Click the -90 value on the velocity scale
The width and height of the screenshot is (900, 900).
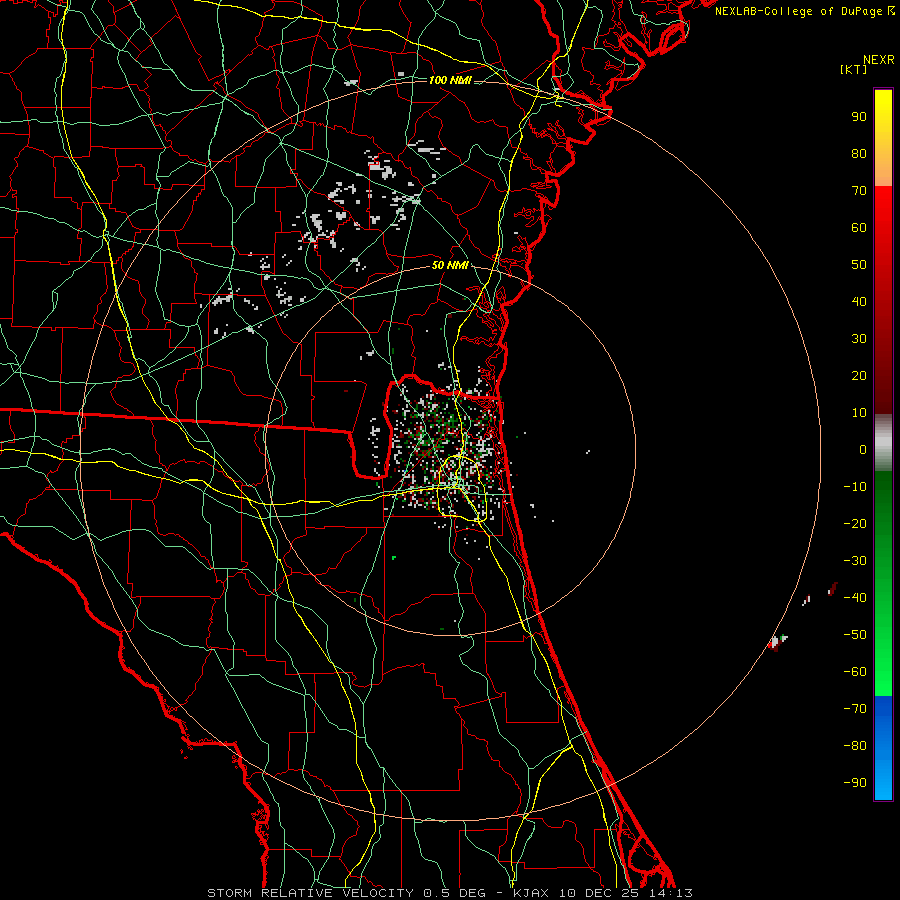[x=855, y=783]
